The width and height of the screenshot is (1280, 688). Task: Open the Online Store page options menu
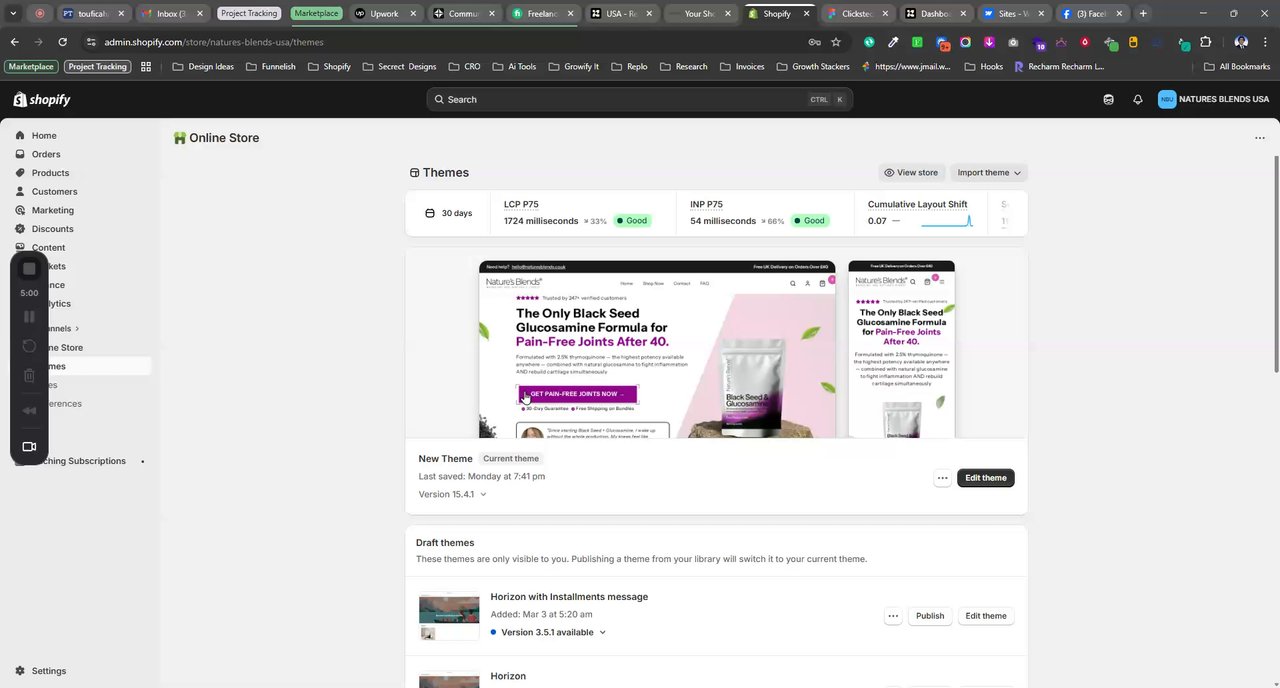1259,138
